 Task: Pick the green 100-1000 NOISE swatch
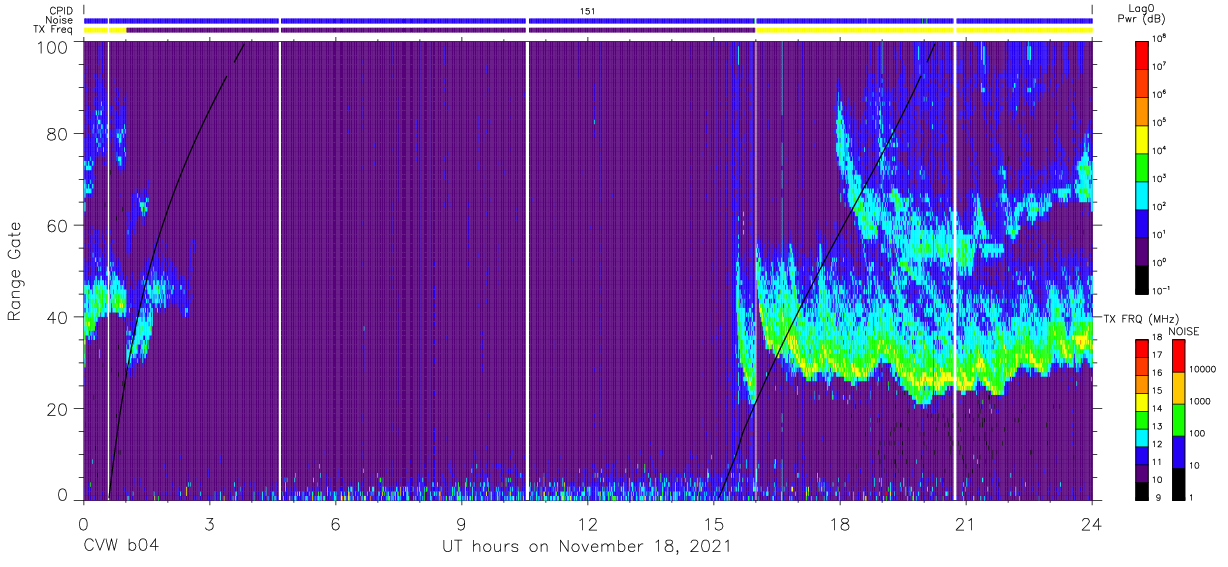point(1179,420)
